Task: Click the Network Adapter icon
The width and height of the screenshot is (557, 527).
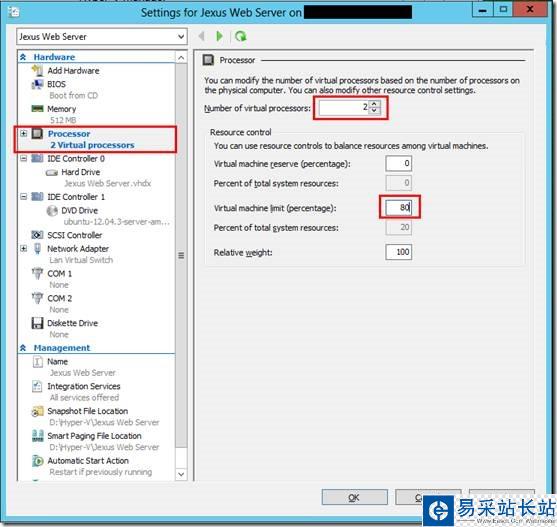Action: pos(37,249)
